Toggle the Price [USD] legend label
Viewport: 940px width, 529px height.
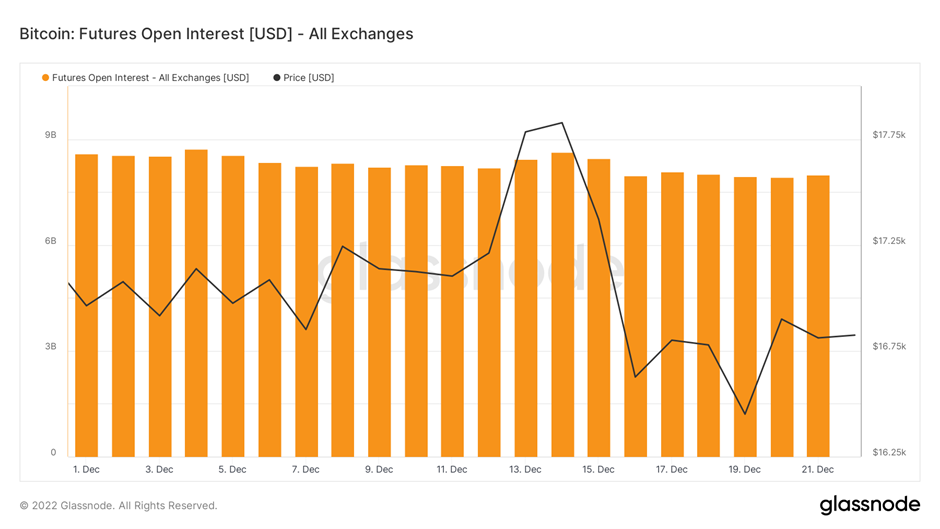point(309,78)
